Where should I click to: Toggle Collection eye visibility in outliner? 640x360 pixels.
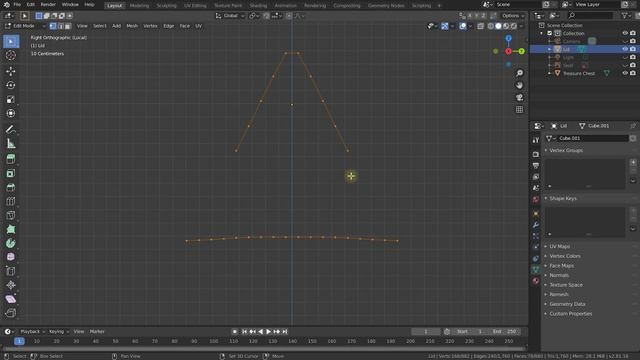tap(625, 33)
